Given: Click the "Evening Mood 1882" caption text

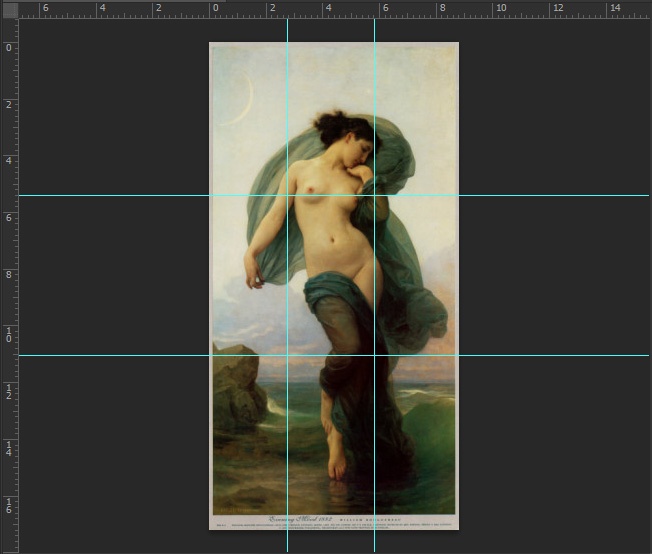Looking at the screenshot, I should pos(300,519).
